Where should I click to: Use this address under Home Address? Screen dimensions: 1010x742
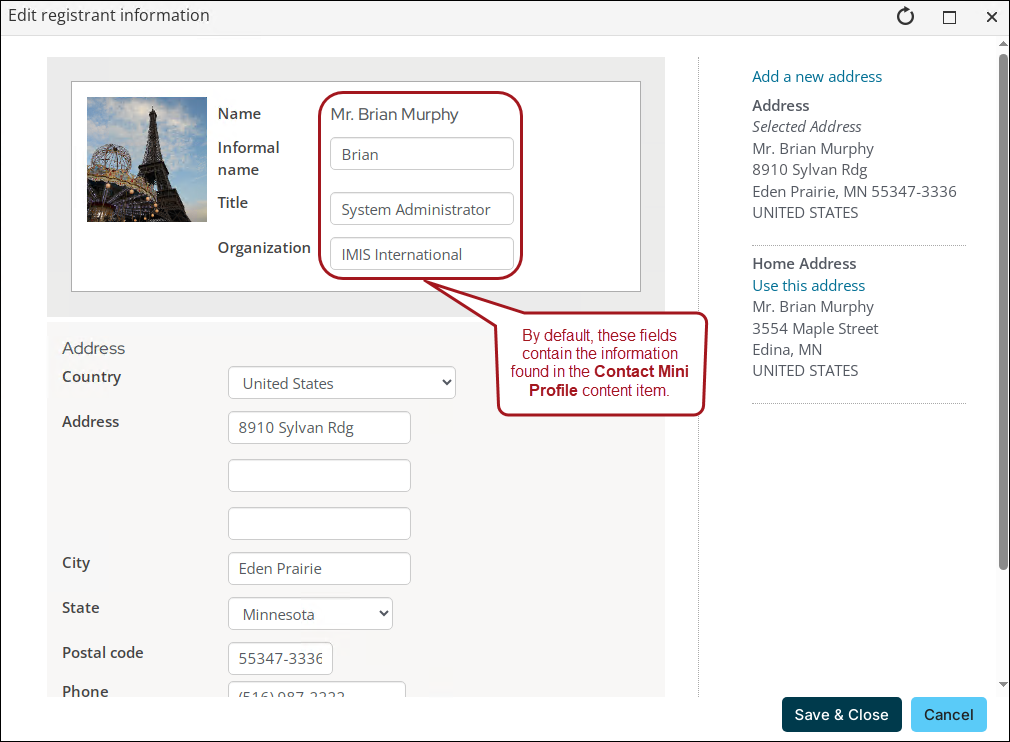[x=808, y=285]
